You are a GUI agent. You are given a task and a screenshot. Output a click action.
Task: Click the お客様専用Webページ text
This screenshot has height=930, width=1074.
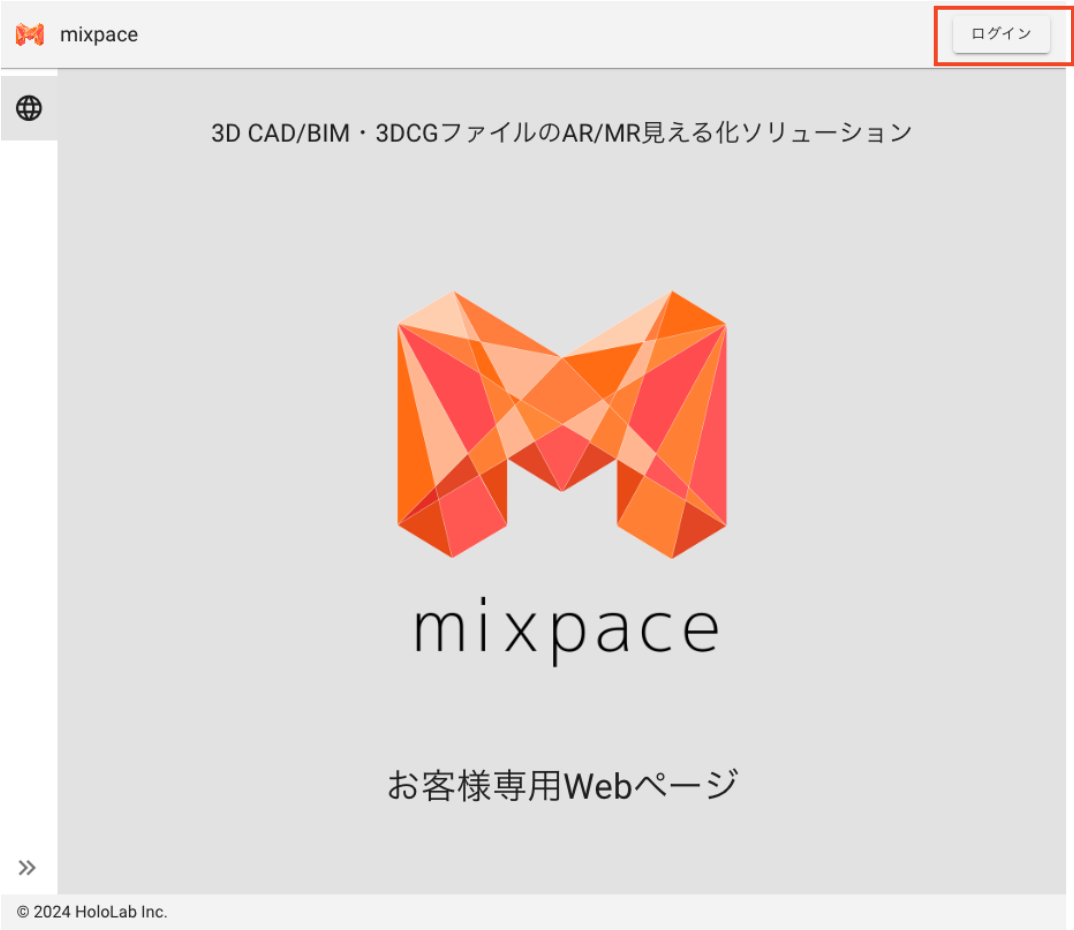(x=562, y=785)
